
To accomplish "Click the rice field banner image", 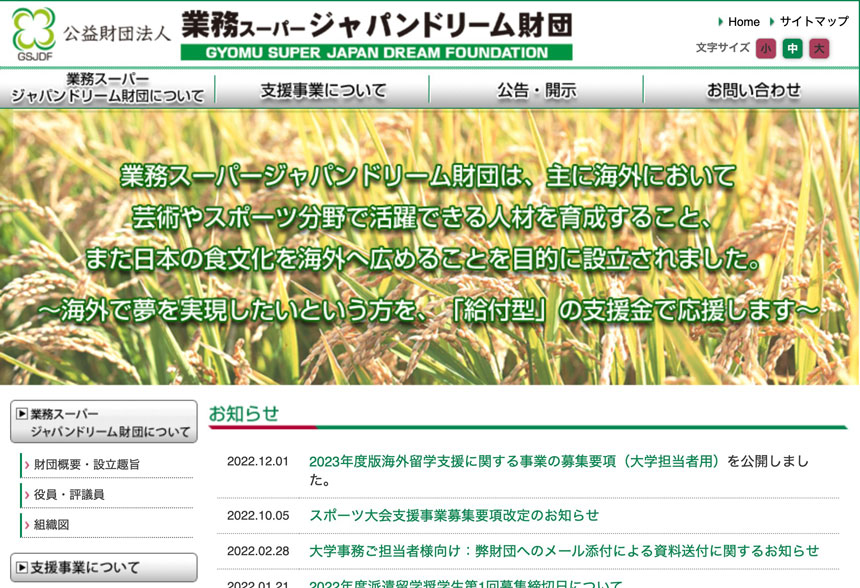I will 430,247.
